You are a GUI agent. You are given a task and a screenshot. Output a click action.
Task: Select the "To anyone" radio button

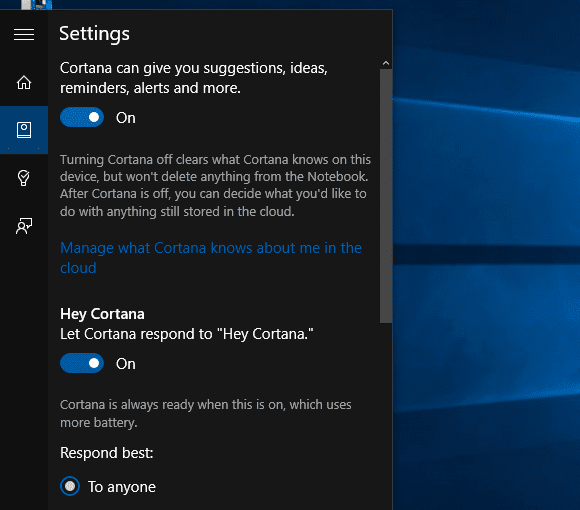pyautogui.click(x=70, y=486)
